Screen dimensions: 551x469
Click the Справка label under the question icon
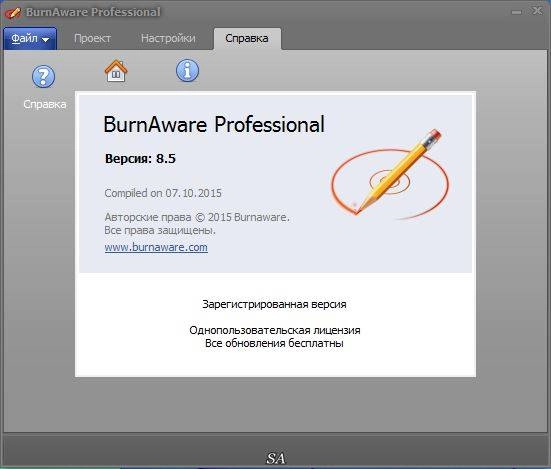click(x=45, y=104)
